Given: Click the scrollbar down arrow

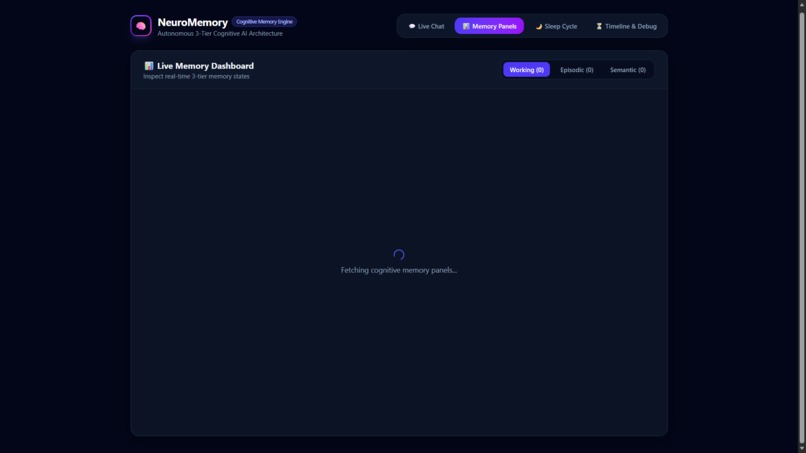Looking at the screenshot, I should click(801, 449).
